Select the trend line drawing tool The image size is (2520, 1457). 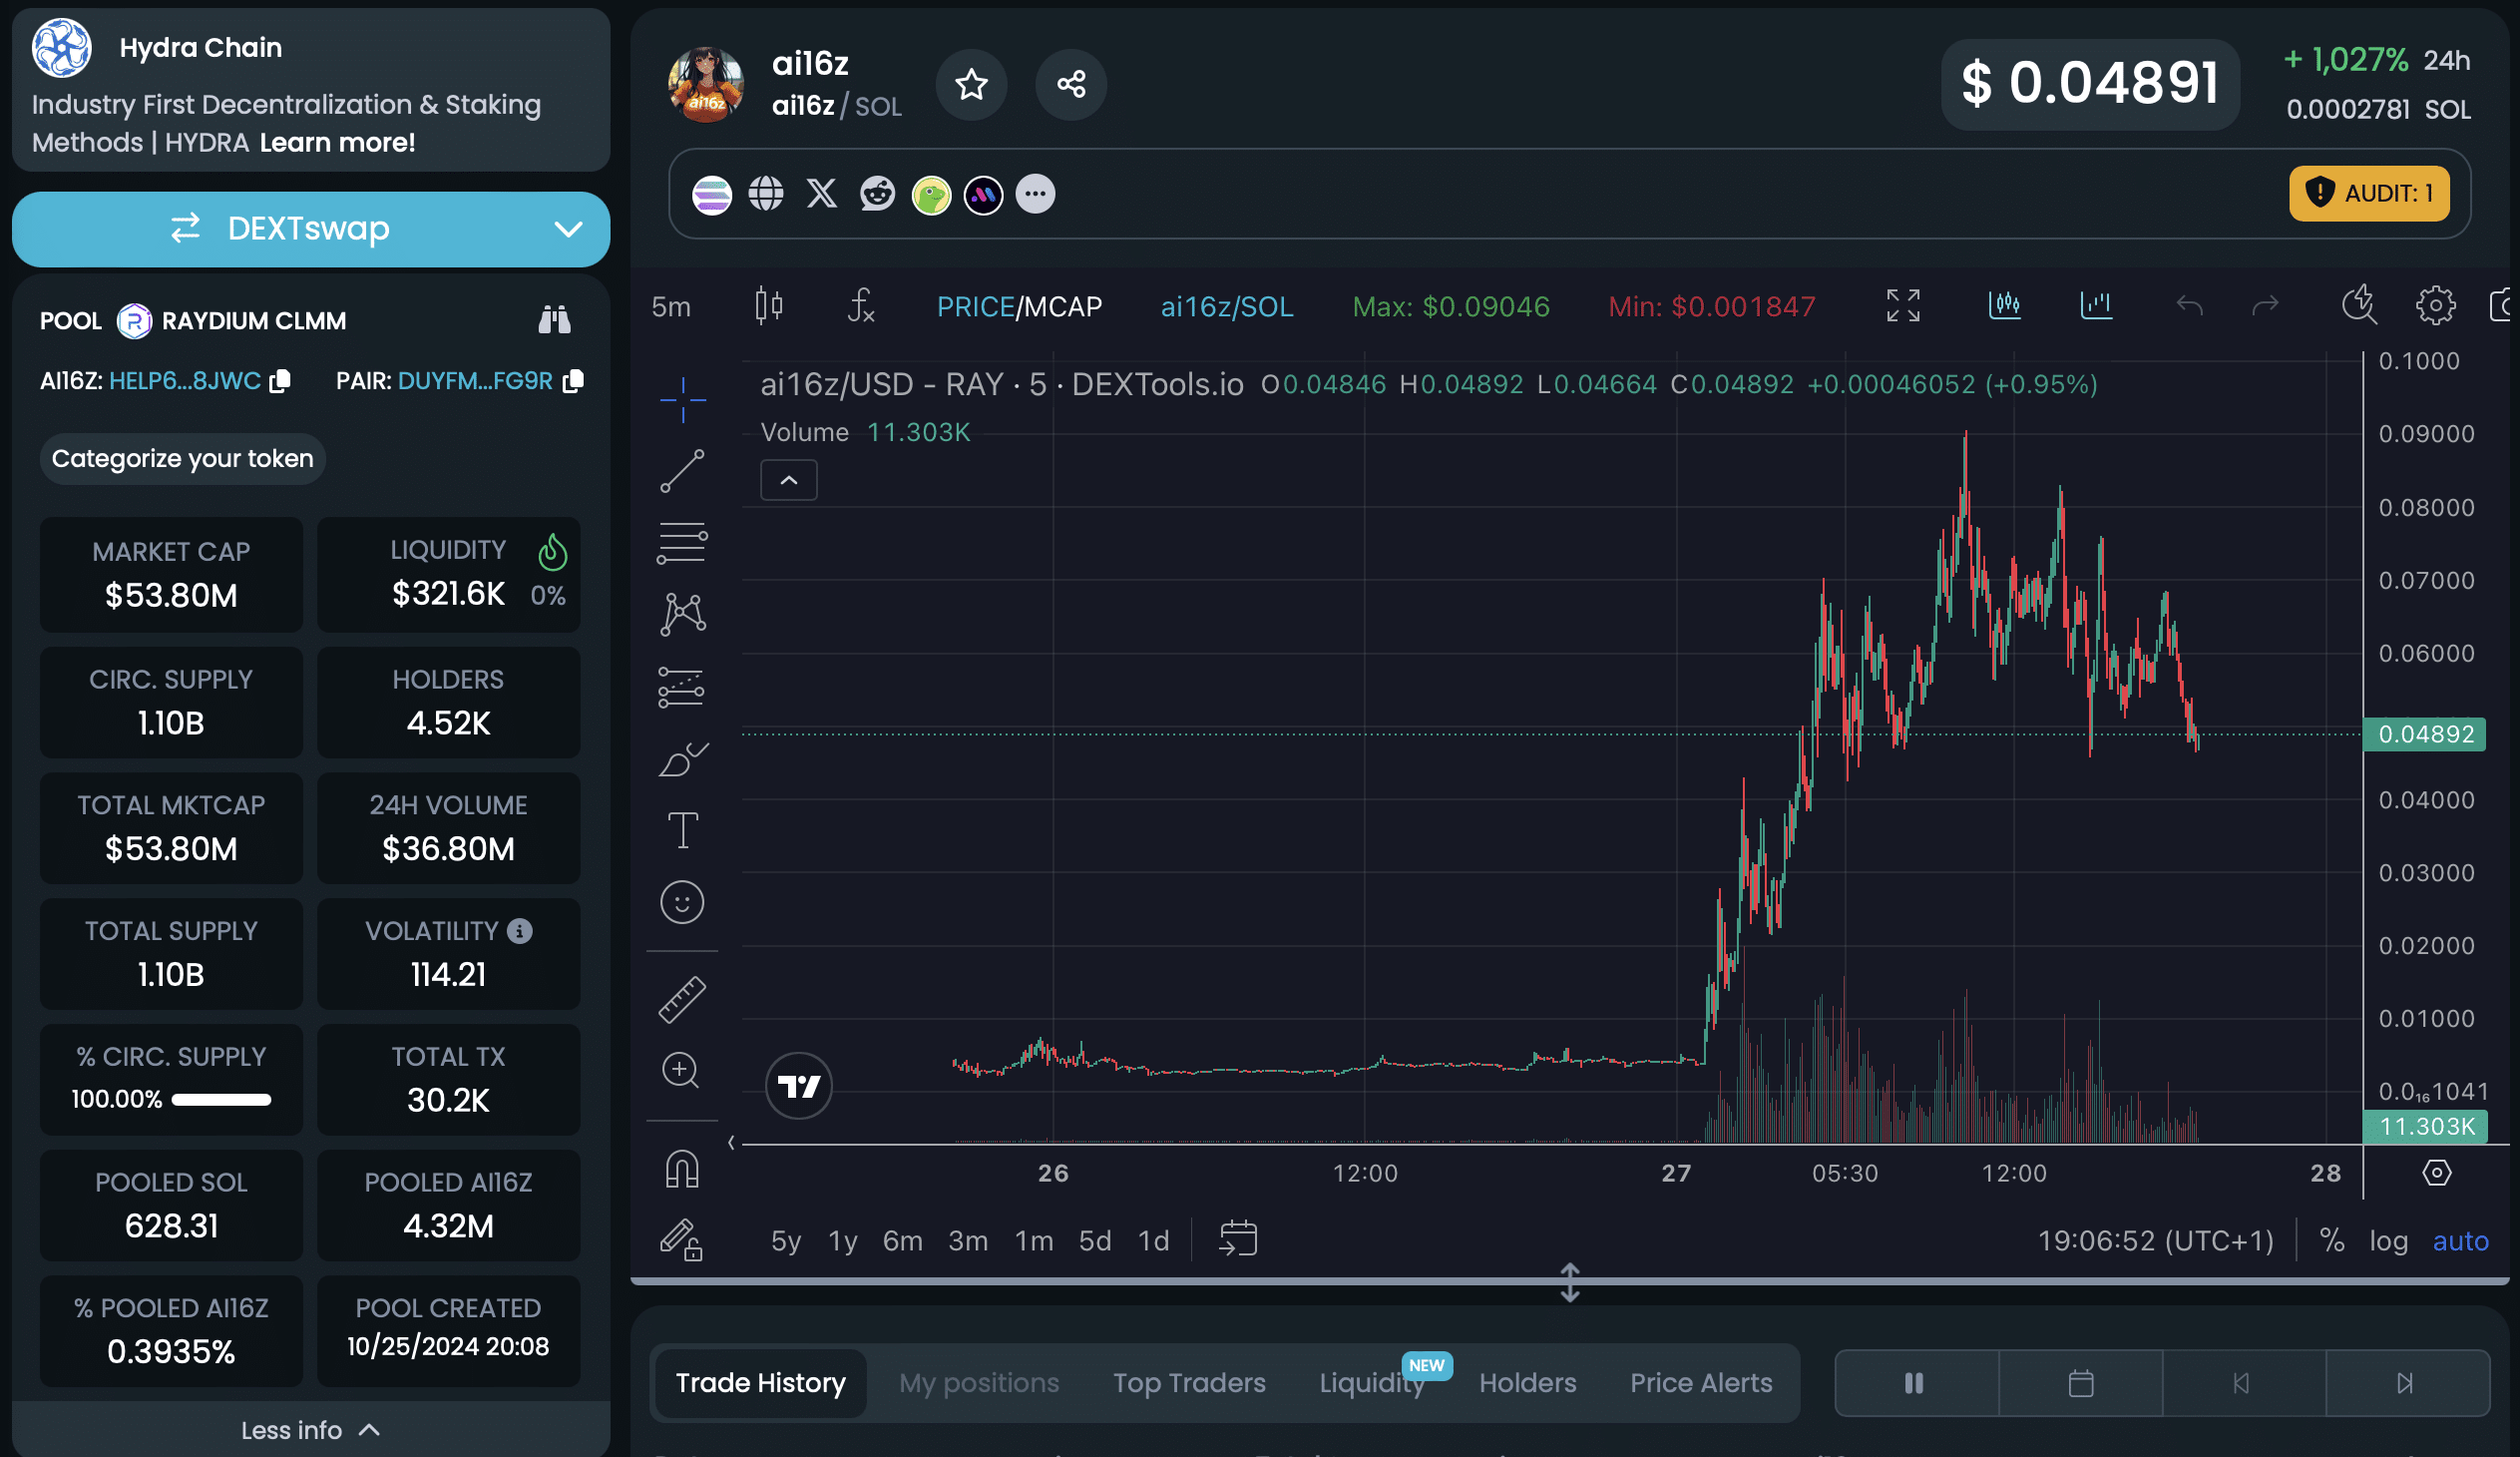[x=683, y=471]
